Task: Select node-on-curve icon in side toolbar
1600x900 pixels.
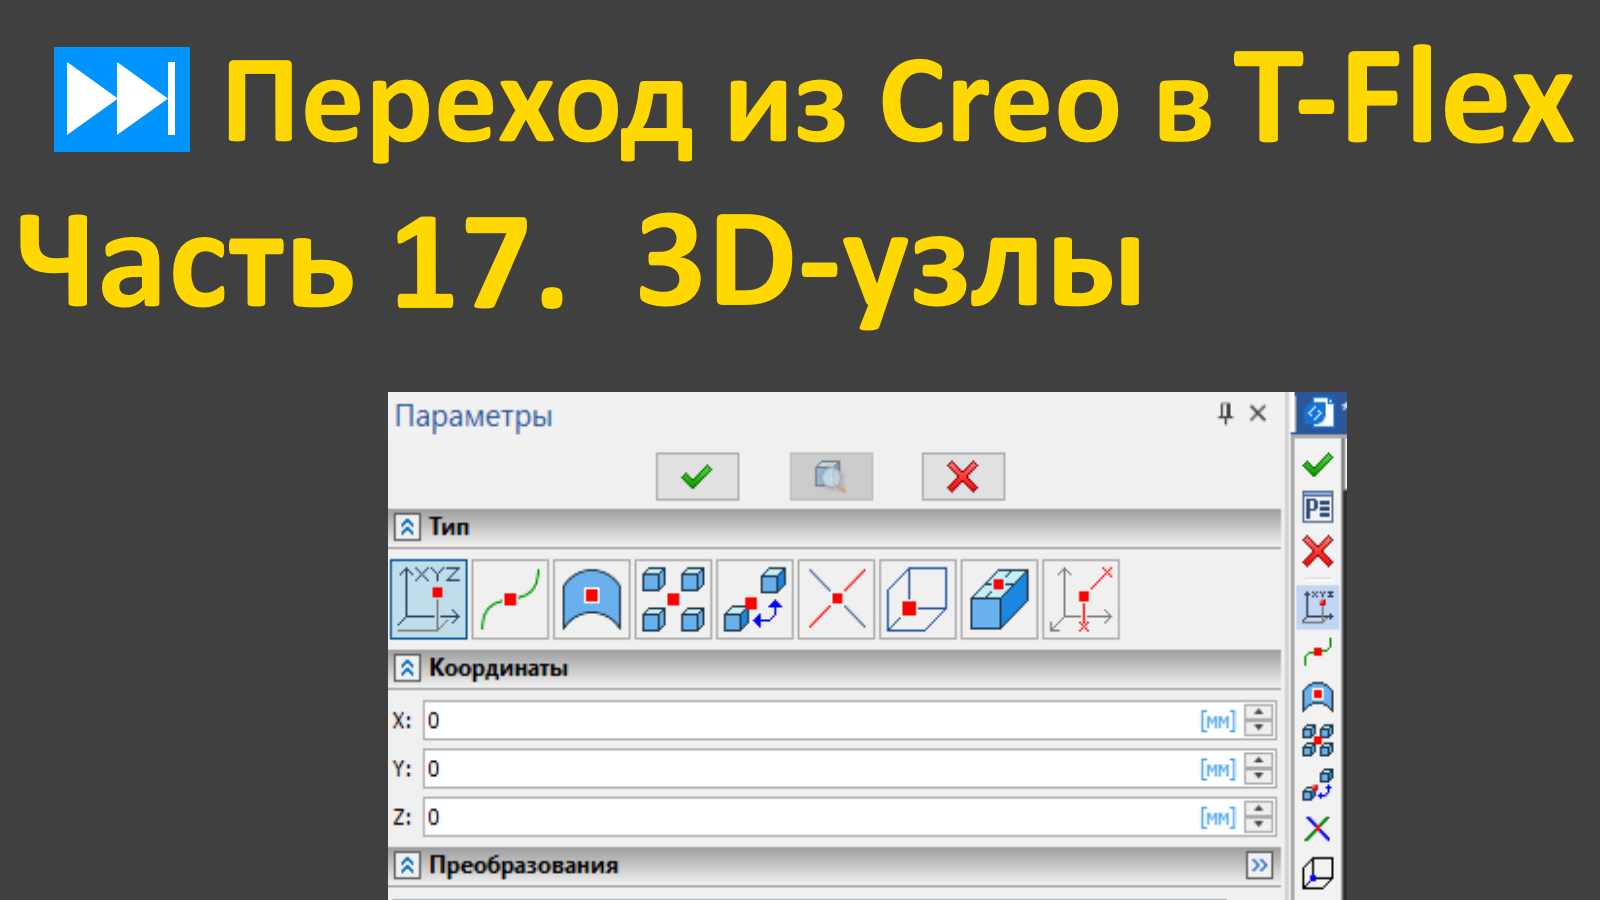Action: click(1318, 652)
